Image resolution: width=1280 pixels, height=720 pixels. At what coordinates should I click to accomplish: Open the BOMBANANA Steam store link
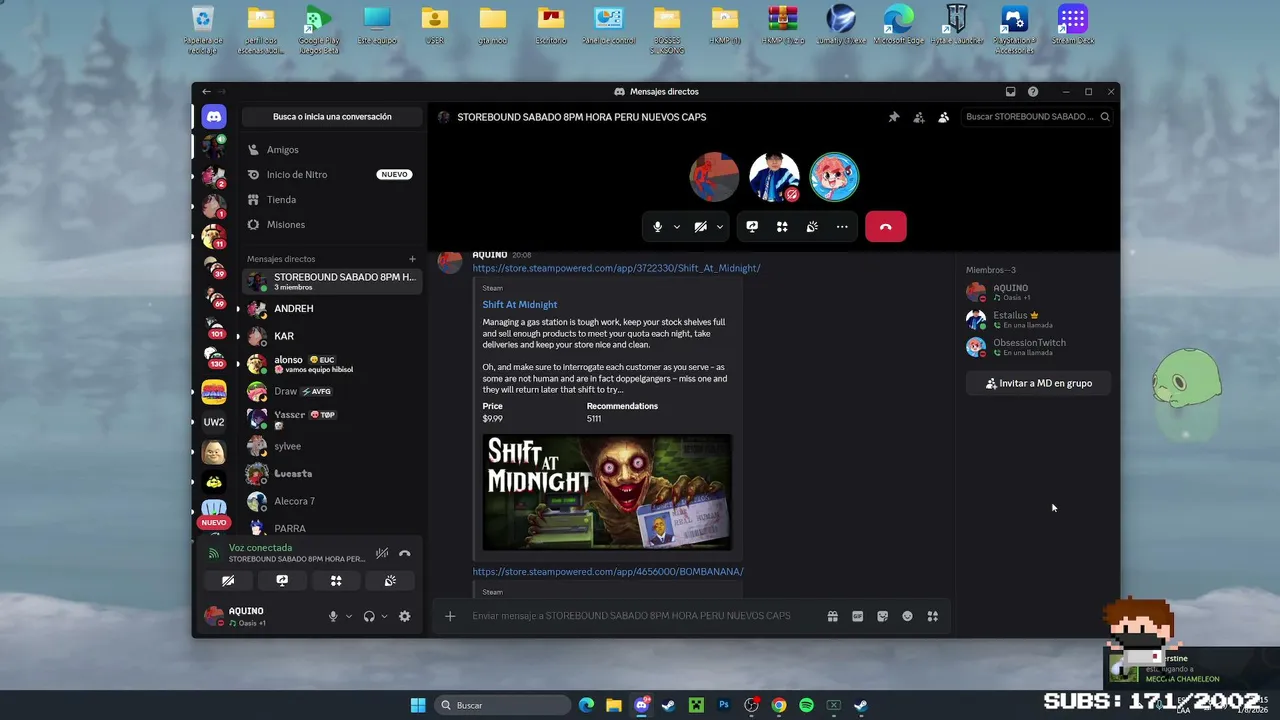click(x=608, y=572)
